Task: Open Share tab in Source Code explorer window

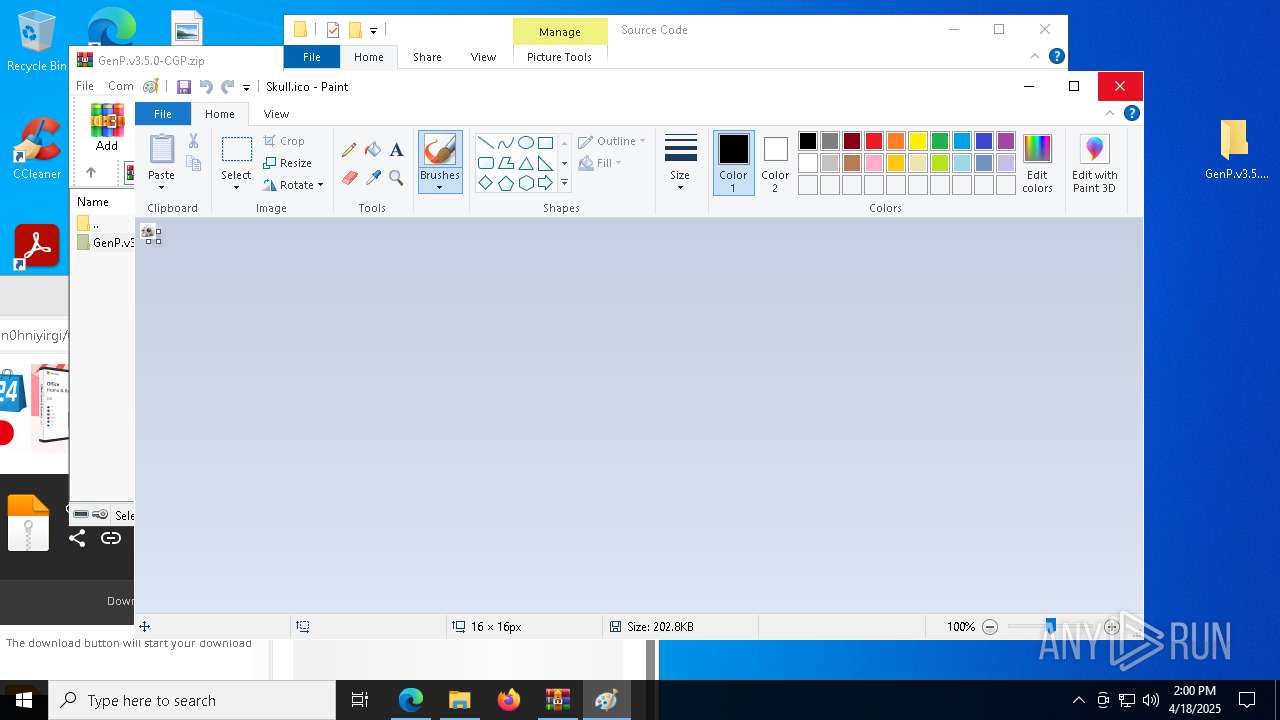Action: click(x=427, y=57)
